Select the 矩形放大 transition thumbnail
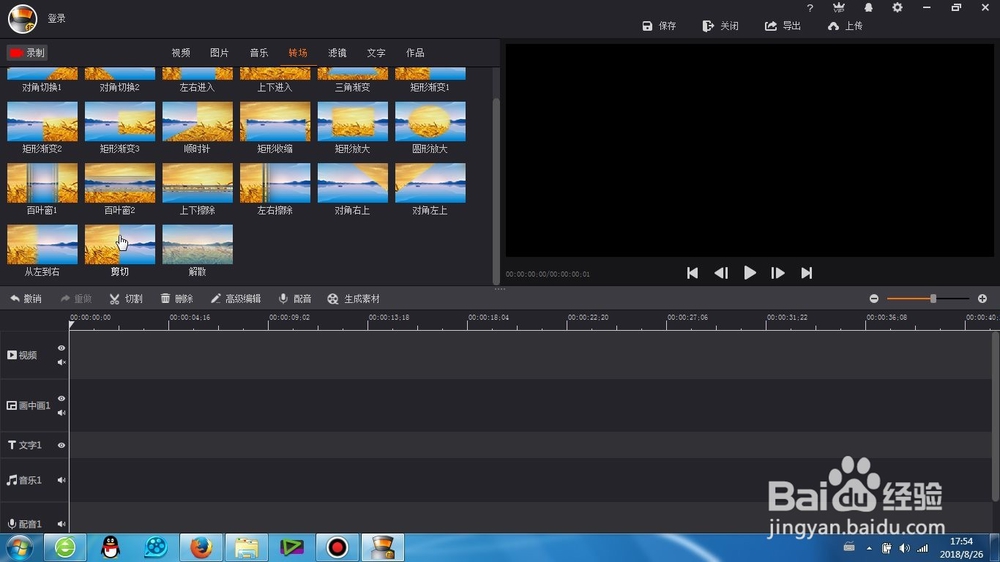 pyautogui.click(x=353, y=121)
